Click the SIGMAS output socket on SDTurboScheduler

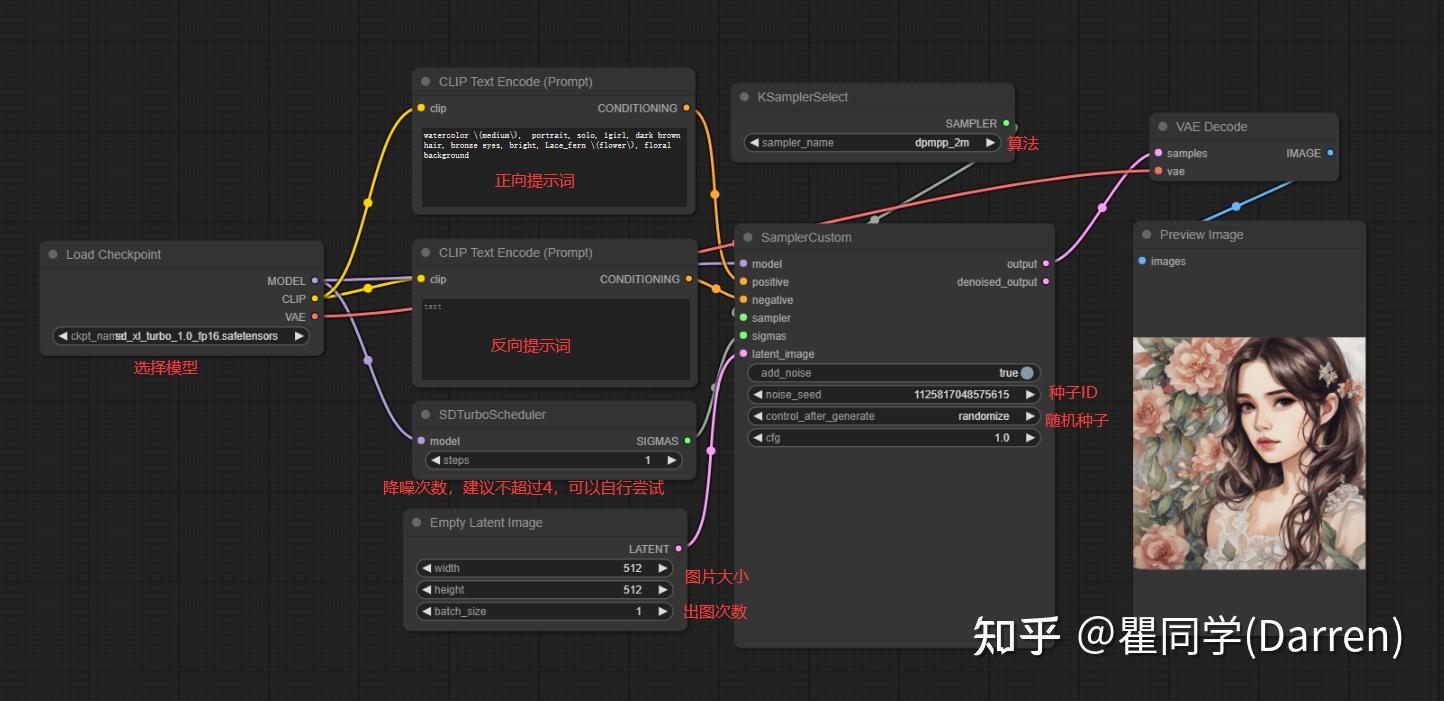[x=687, y=441]
